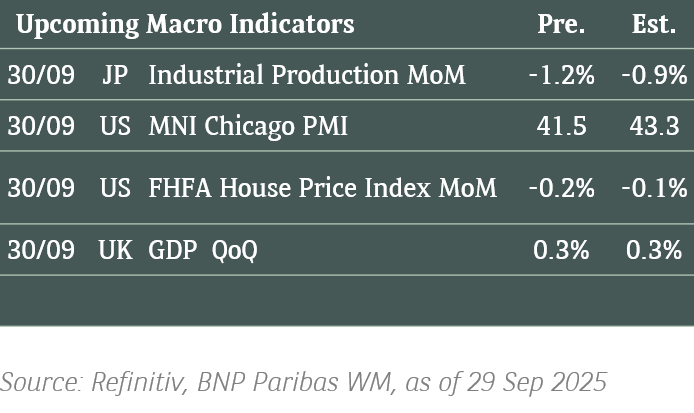Click UK GDP previous value 0.3%
Image resolution: width=694 pixels, height=413 pixels.
point(561,250)
